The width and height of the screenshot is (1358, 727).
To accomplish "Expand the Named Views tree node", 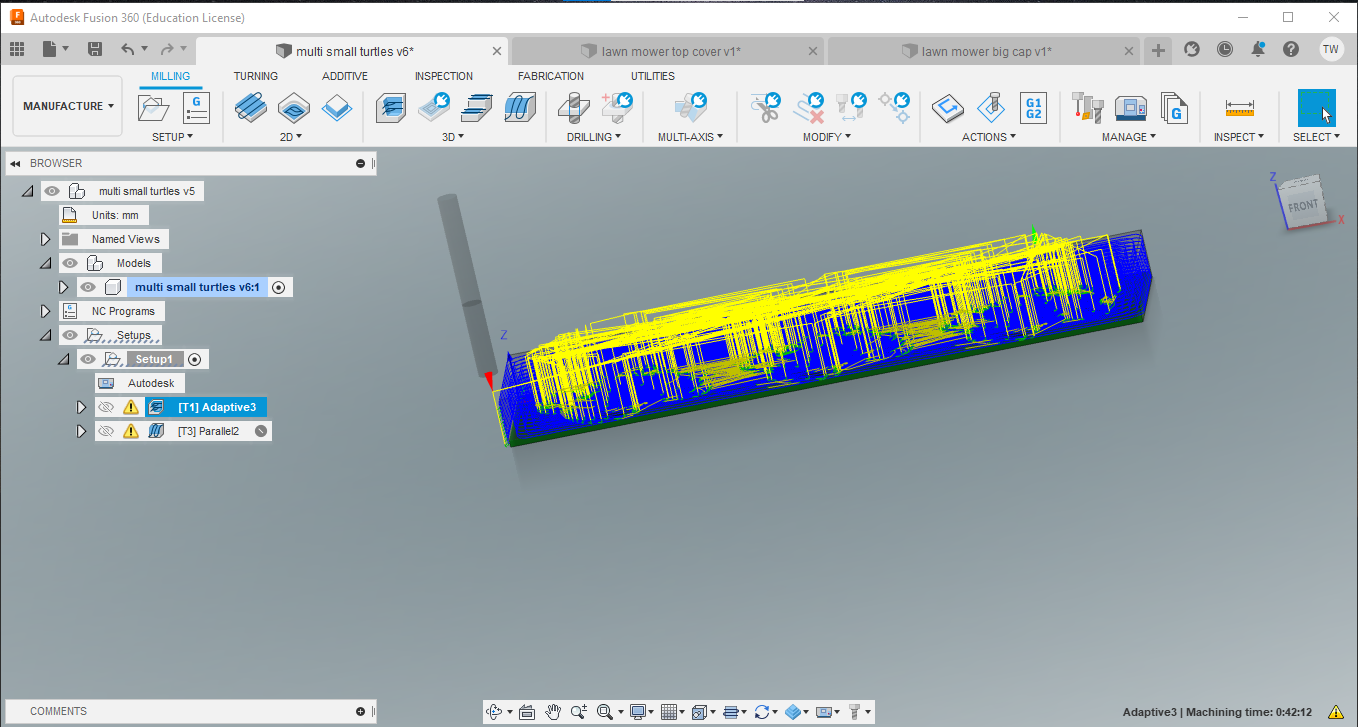I will [x=45, y=239].
